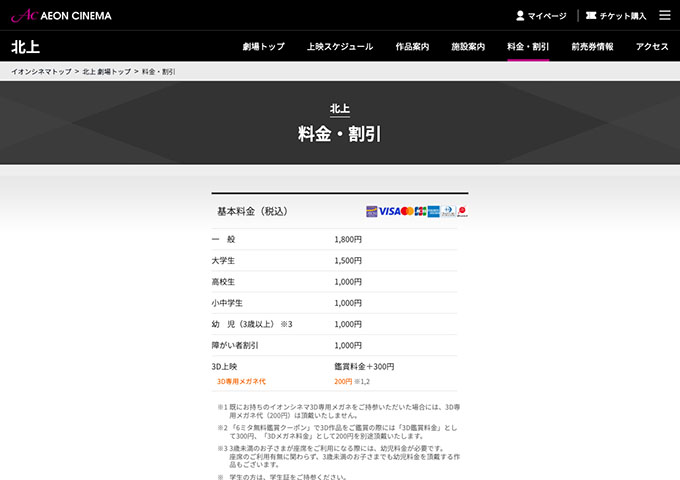This screenshot has width=680, height=480.
Task: Open 上映スケジュール tab
Action: click(340, 46)
